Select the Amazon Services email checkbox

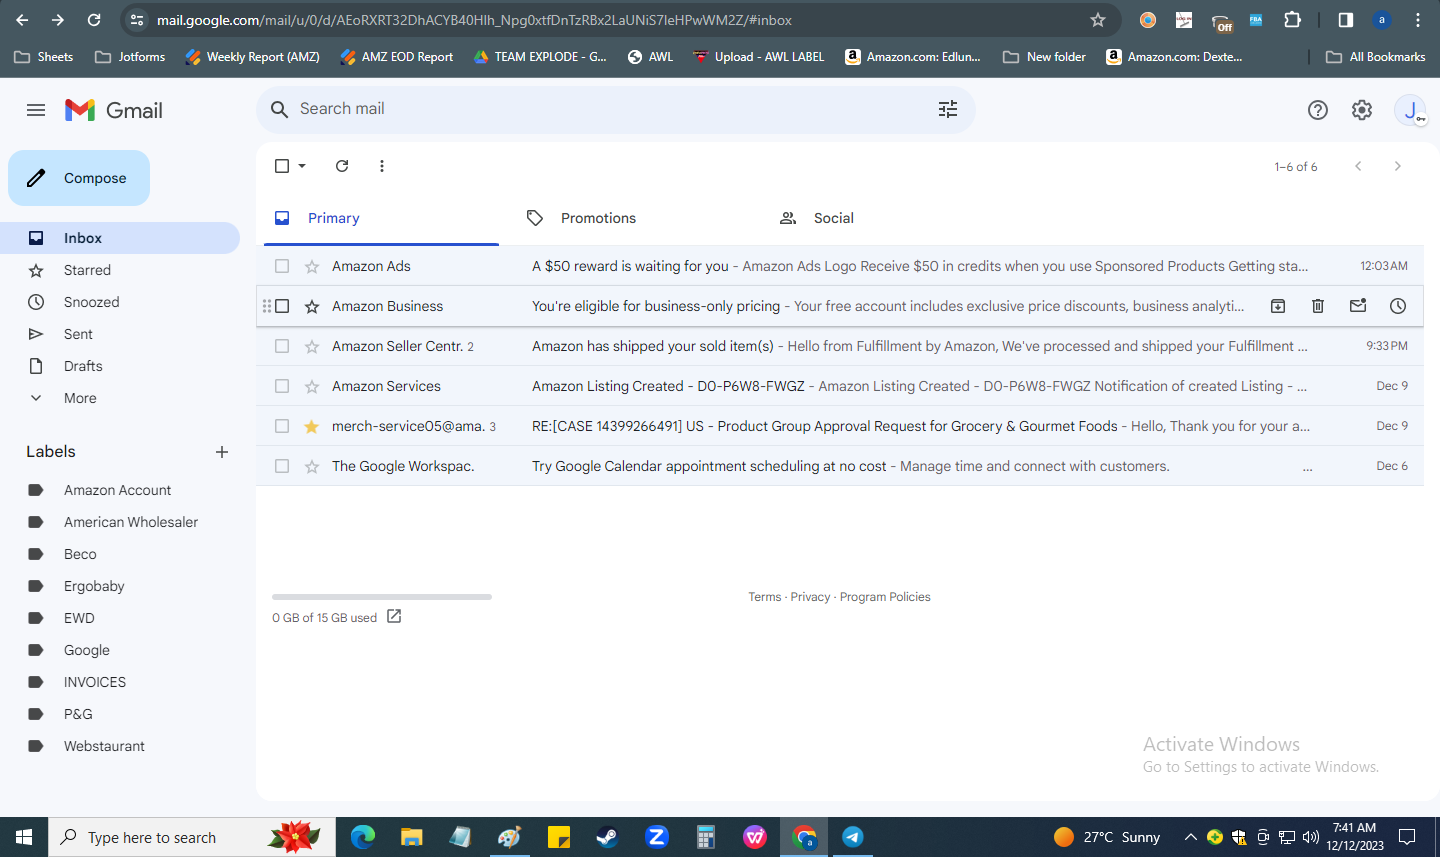282,386
